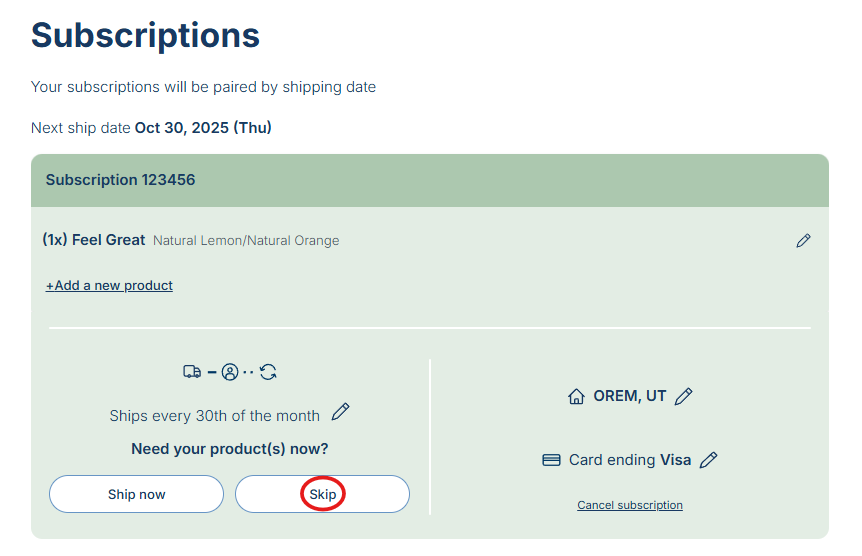Viewport: 862px width, 556px height.
Task: Select the Subscription 123456 header
Action: point(121,180)
